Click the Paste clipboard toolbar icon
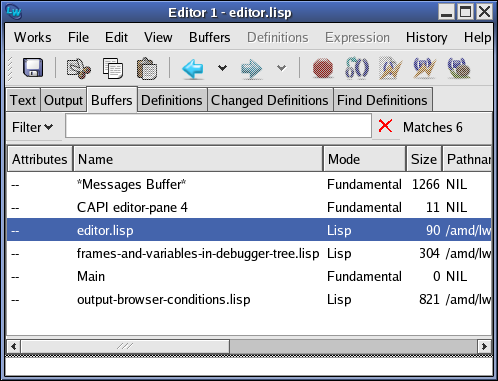The width and height of the screenshot is (498, 381). [x=147, y=68]
